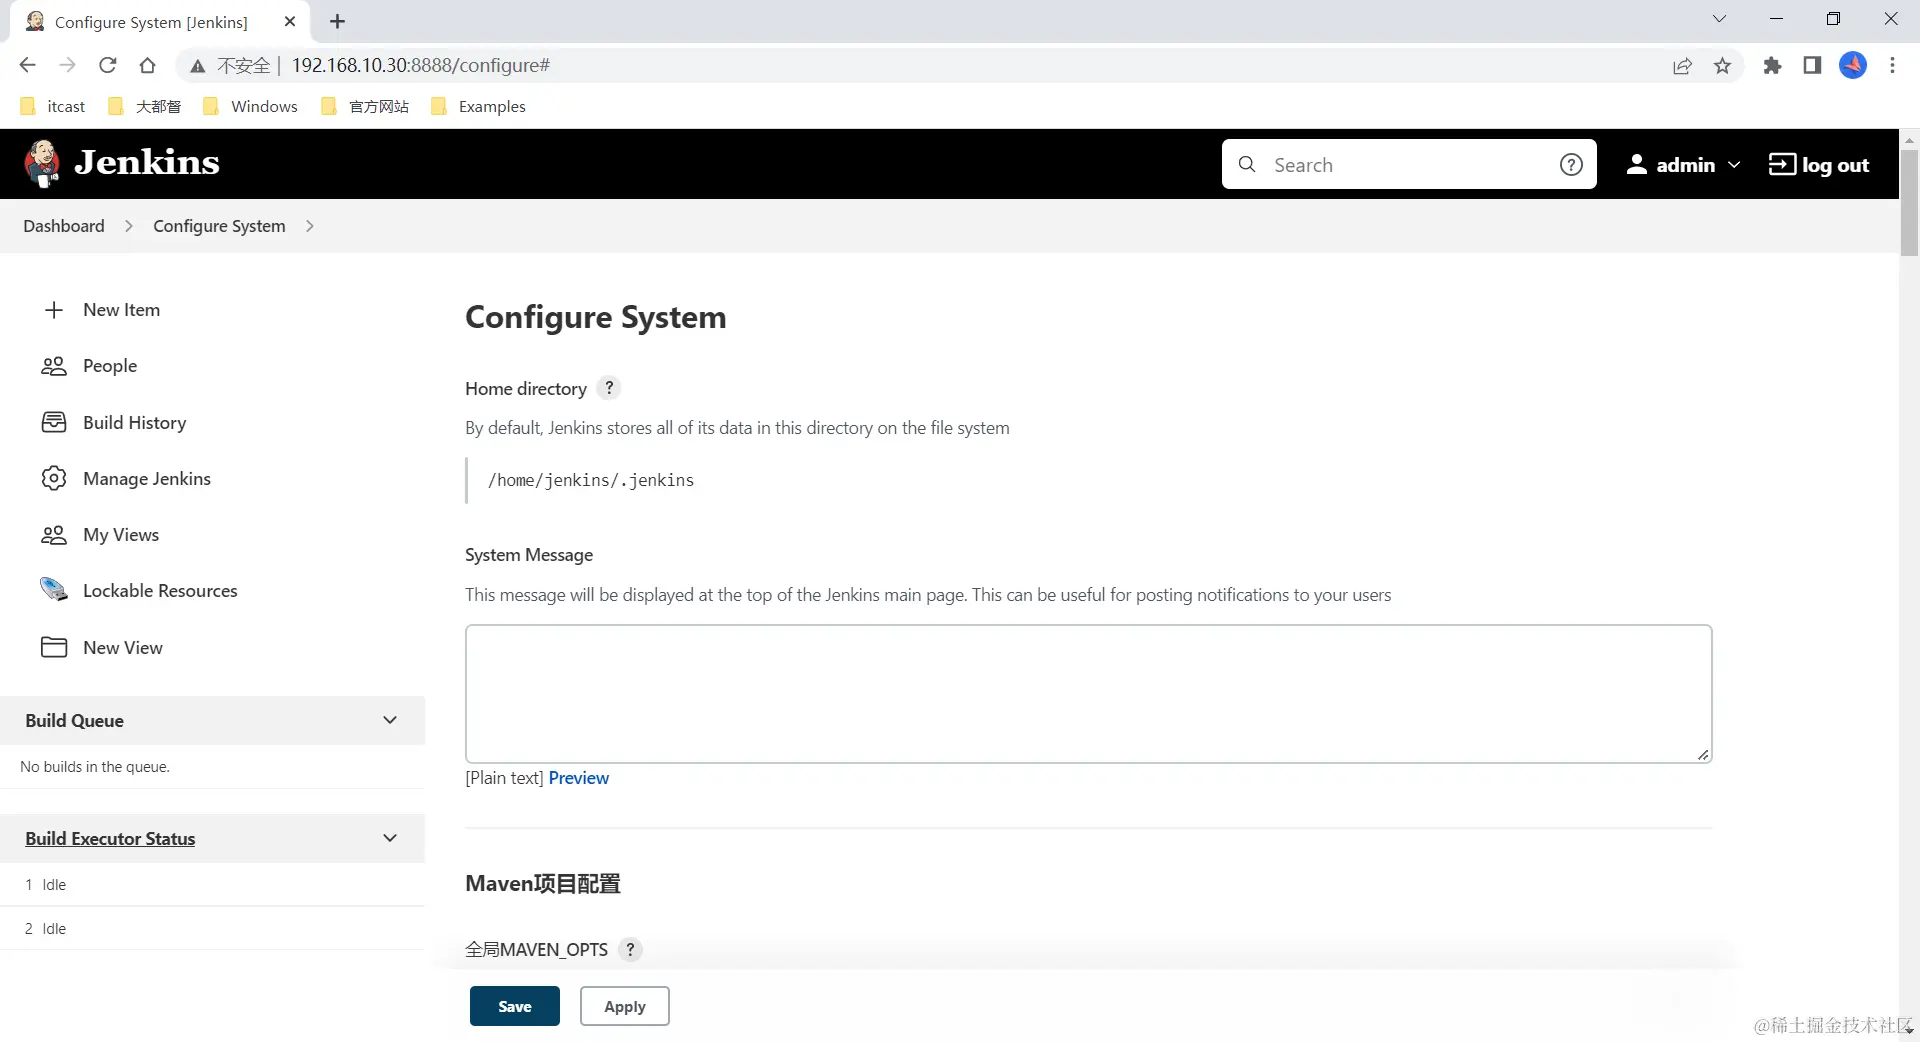Click the not-secure warning icon
The width and height of the screenshot is (1920, 1042).
tap(197, 66)
